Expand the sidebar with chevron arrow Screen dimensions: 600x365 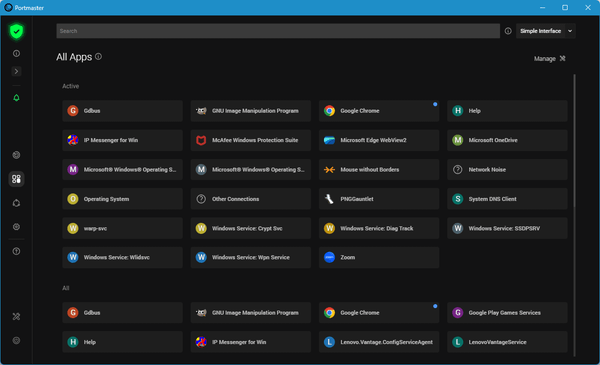[16, 72]
